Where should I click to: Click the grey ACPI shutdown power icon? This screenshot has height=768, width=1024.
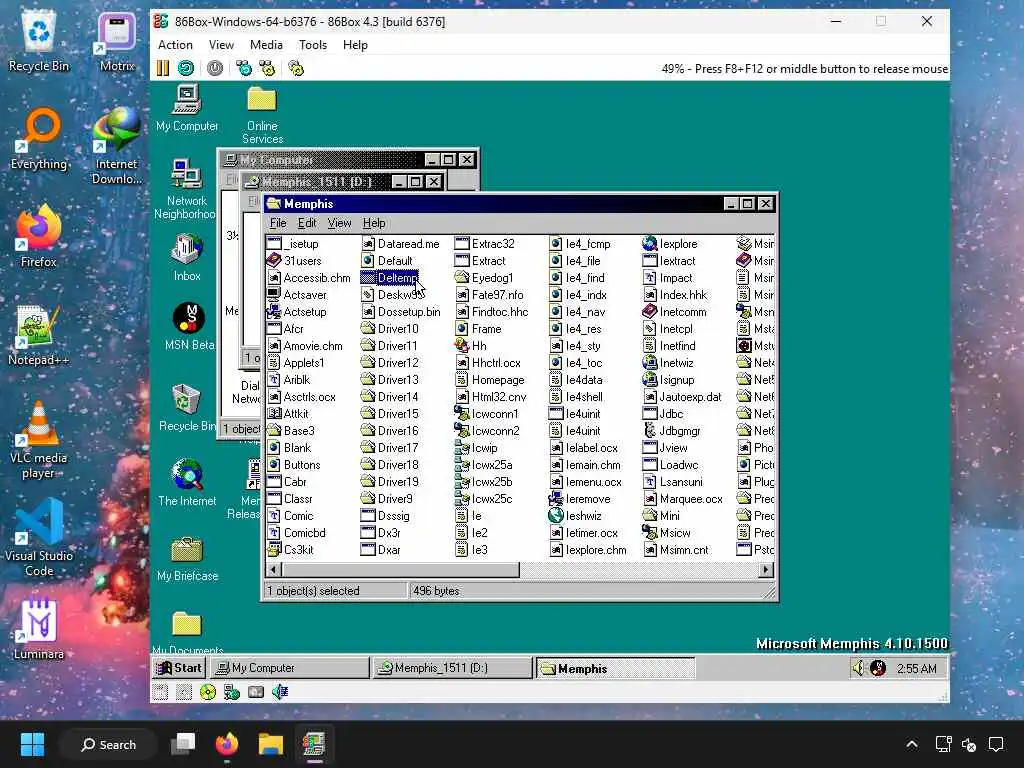(x=215, y=68)
